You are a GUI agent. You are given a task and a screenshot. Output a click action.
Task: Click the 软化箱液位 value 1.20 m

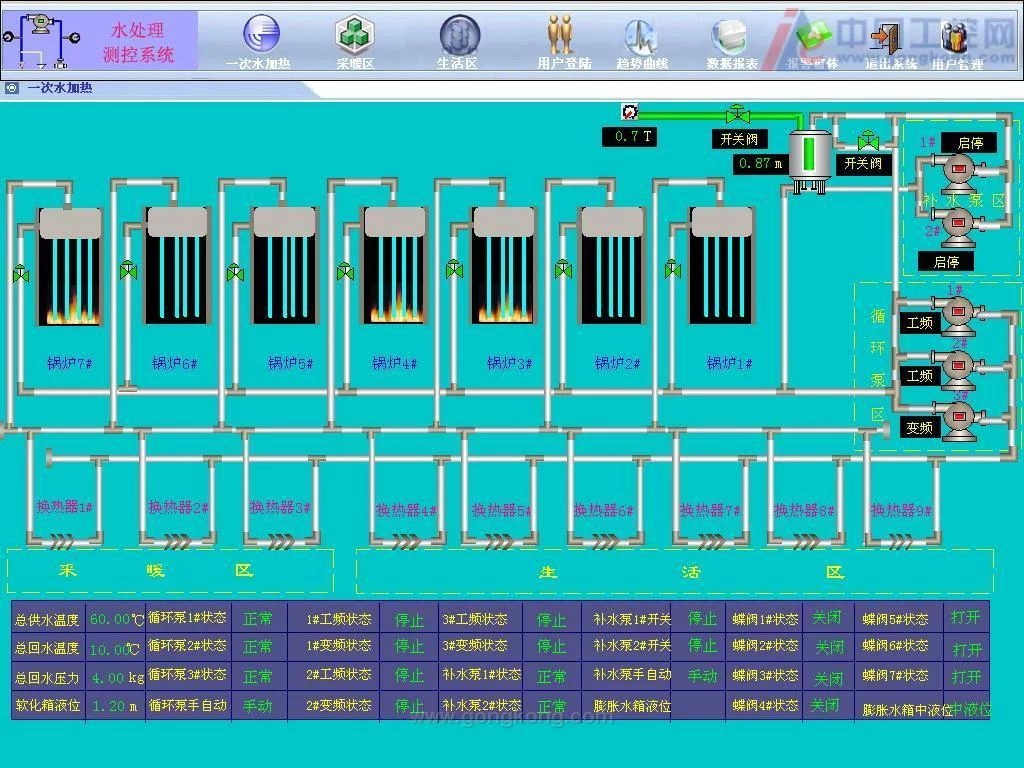coord(116,705)
